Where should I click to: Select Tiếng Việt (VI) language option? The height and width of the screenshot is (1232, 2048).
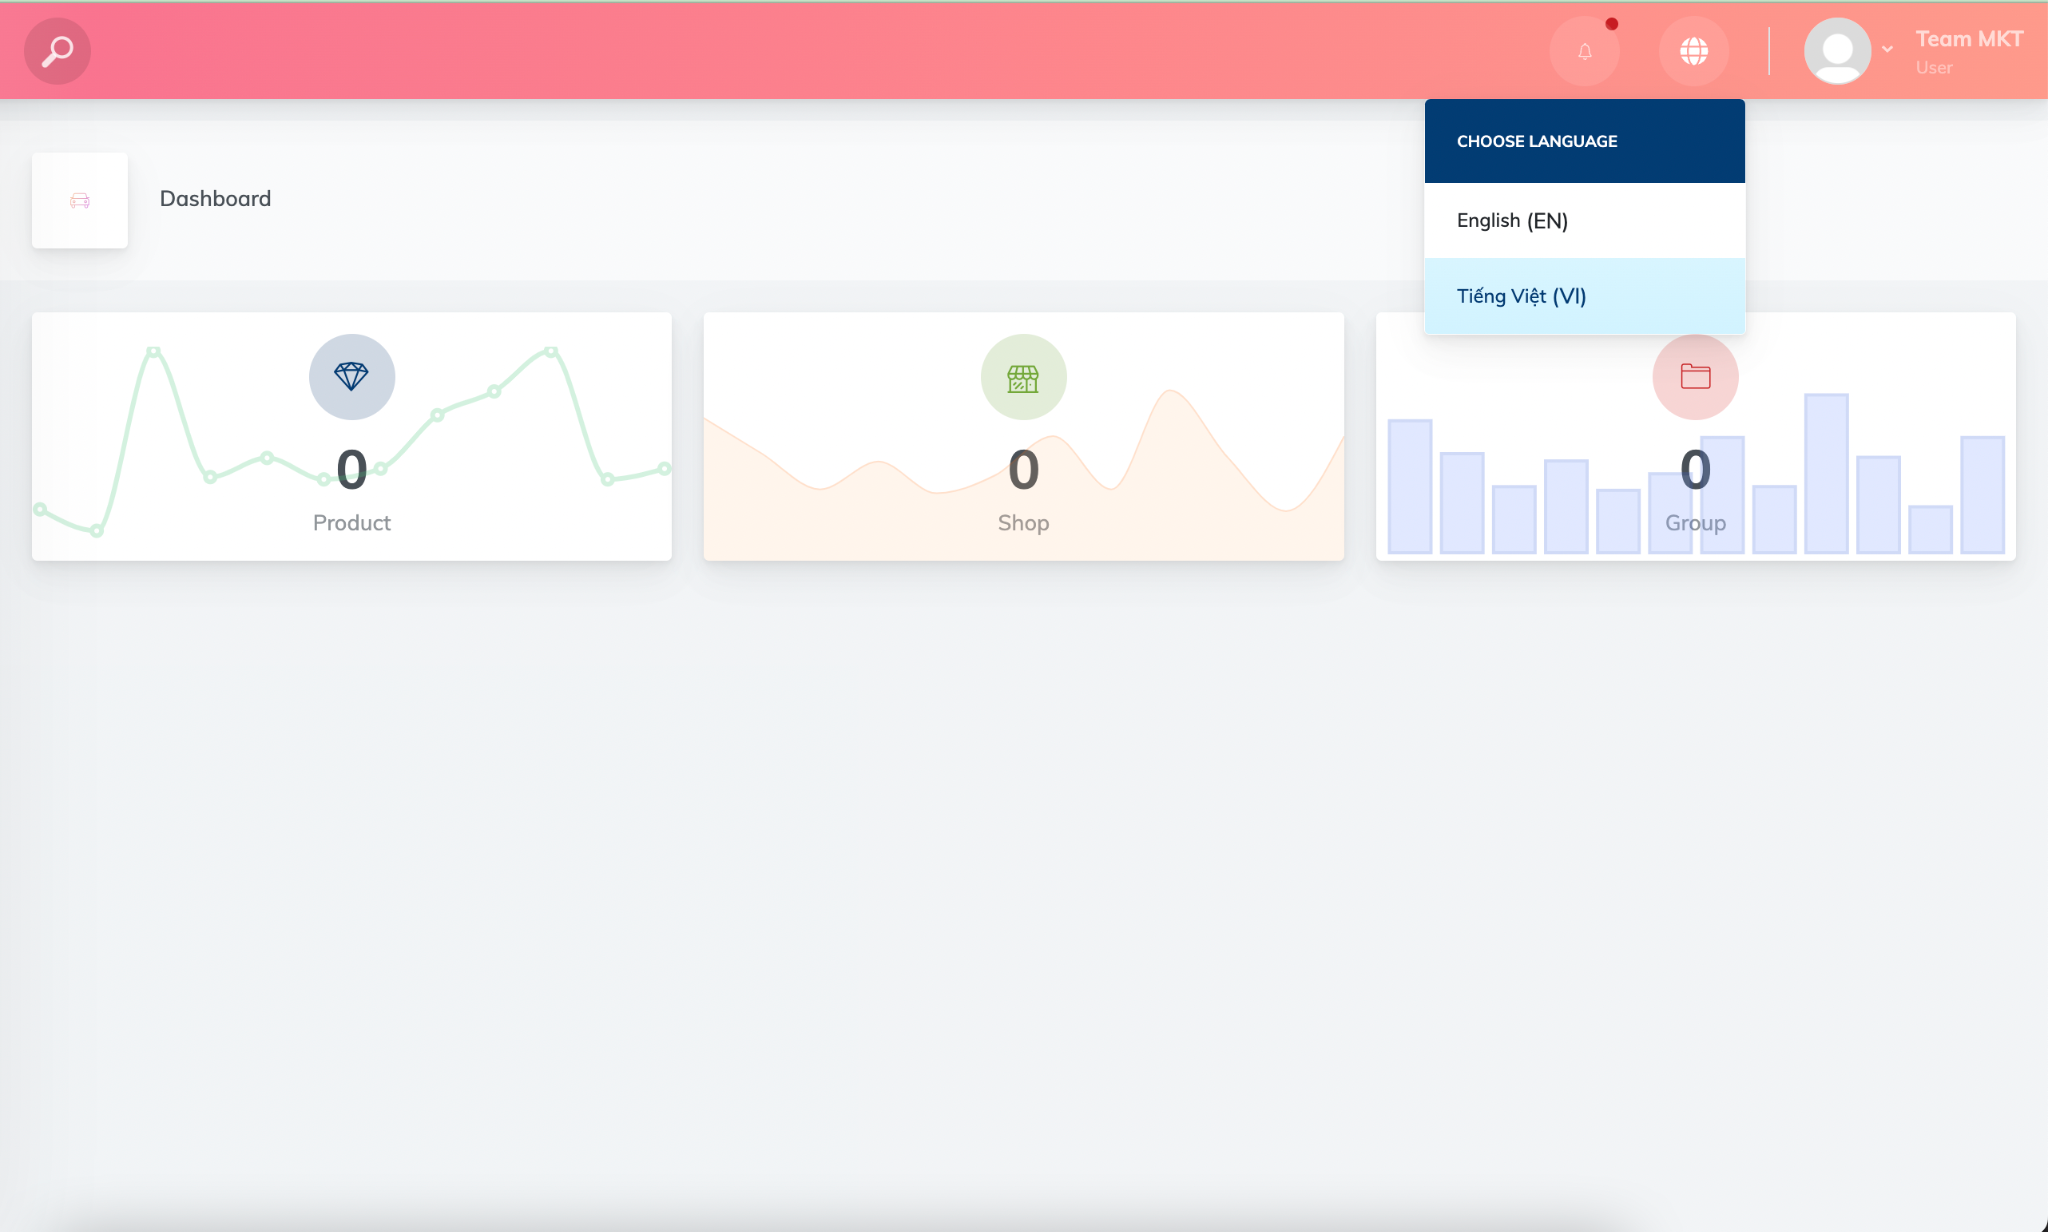pyautogui.click(x=1521, y=296)
